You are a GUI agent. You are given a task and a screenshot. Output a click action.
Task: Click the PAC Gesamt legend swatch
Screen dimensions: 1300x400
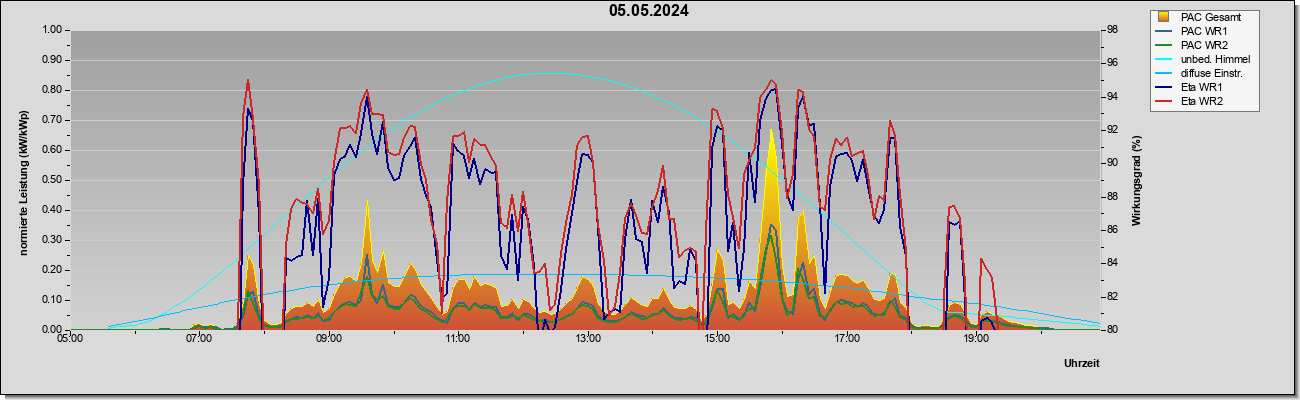point(1164,16)
